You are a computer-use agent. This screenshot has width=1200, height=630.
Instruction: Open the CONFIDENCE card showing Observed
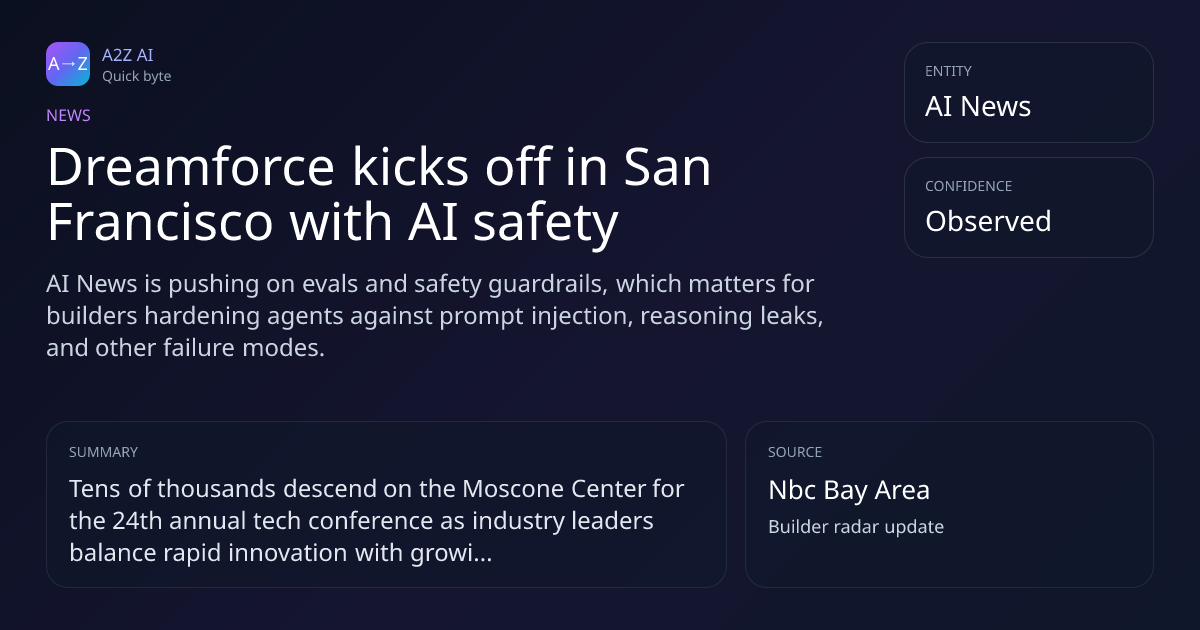pos(1029,207)
